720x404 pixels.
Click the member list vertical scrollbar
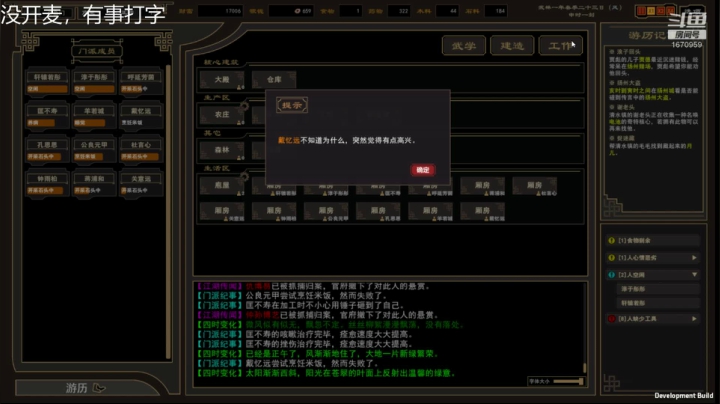click(168, 211)
